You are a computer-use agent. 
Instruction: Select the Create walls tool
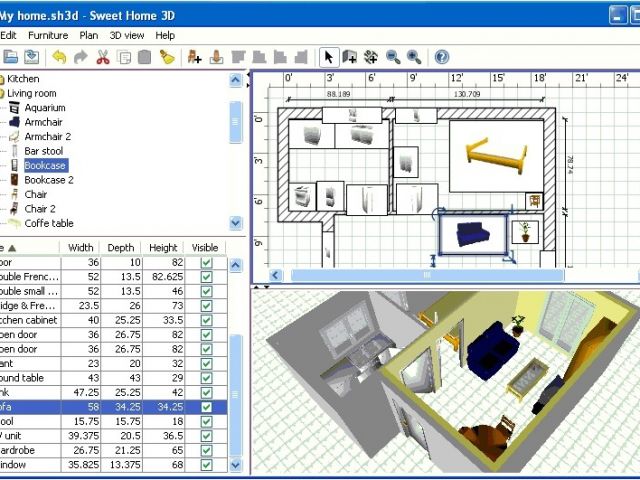click(350, 57)
